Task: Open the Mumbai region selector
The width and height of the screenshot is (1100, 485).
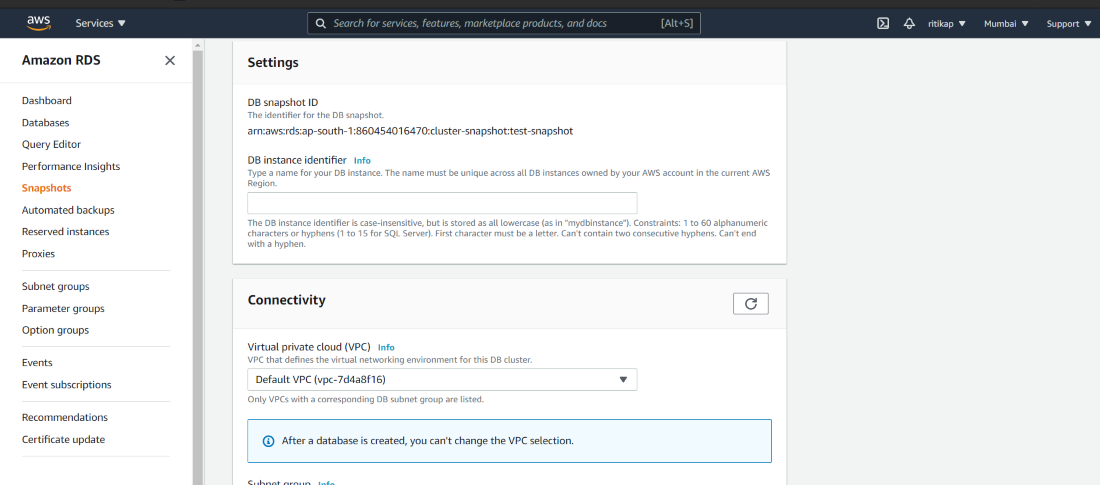Action: pos(1006,23)
